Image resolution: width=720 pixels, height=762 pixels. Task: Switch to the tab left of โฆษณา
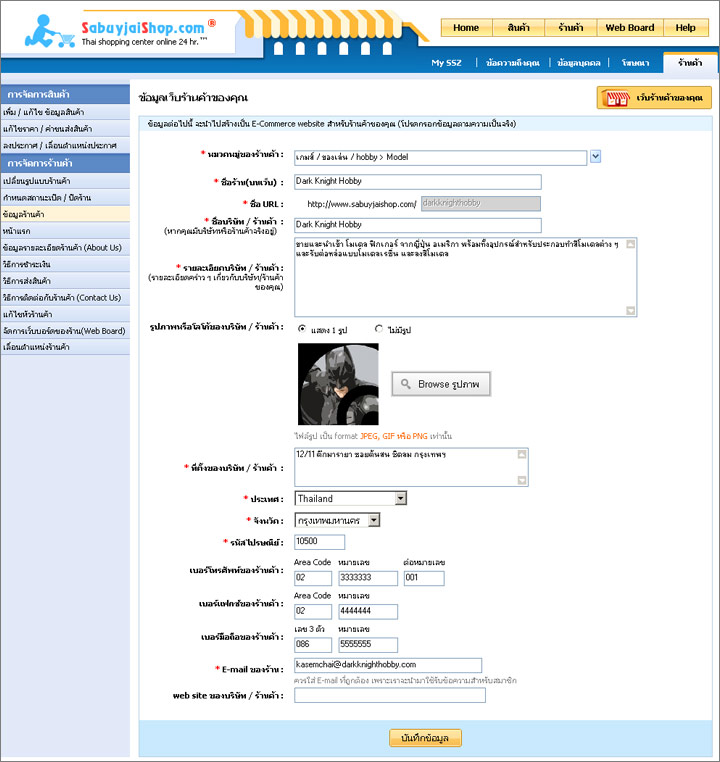[579, 63]
